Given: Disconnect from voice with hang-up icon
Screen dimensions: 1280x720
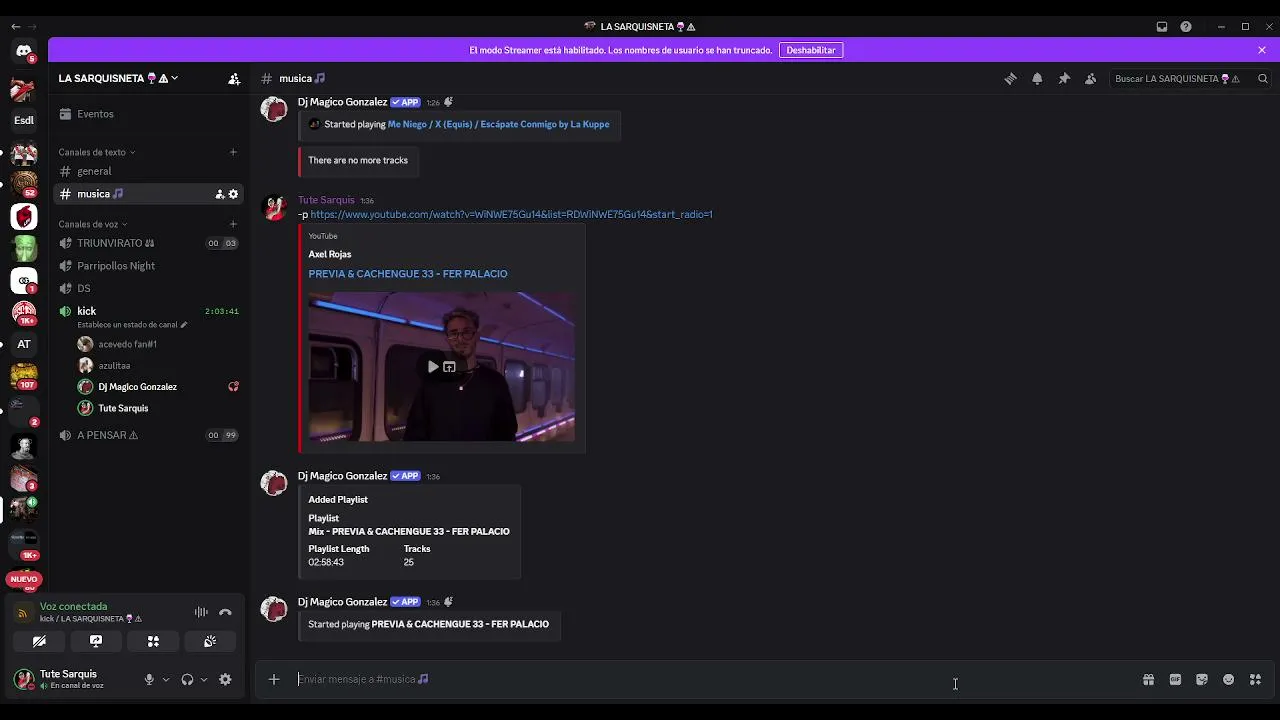Looking at the screenshot, I should click(x=225, y=612).
